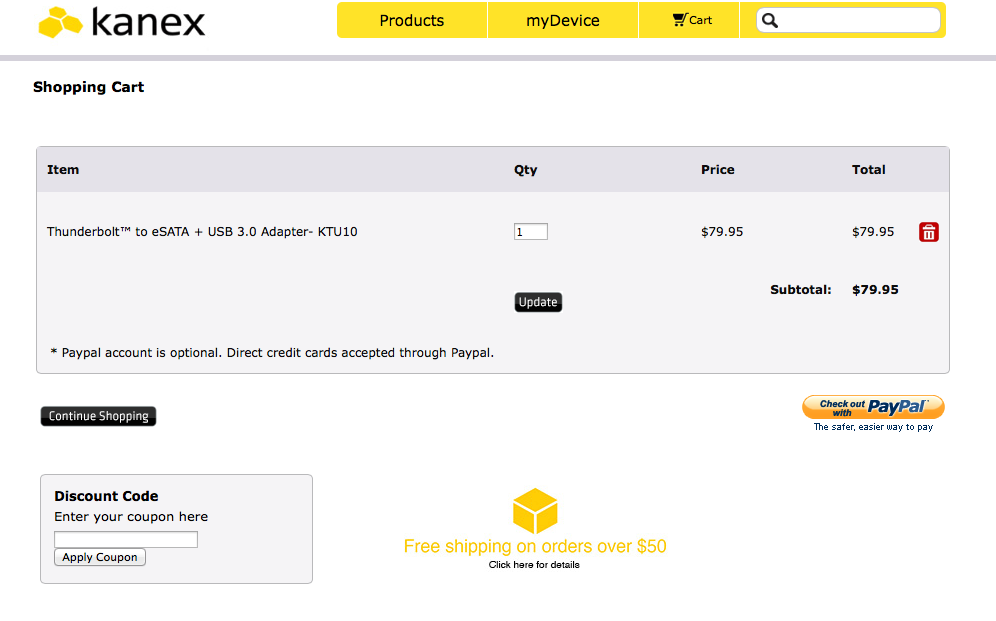Open the Products menu
996x621 pixels.
[411, 20]
